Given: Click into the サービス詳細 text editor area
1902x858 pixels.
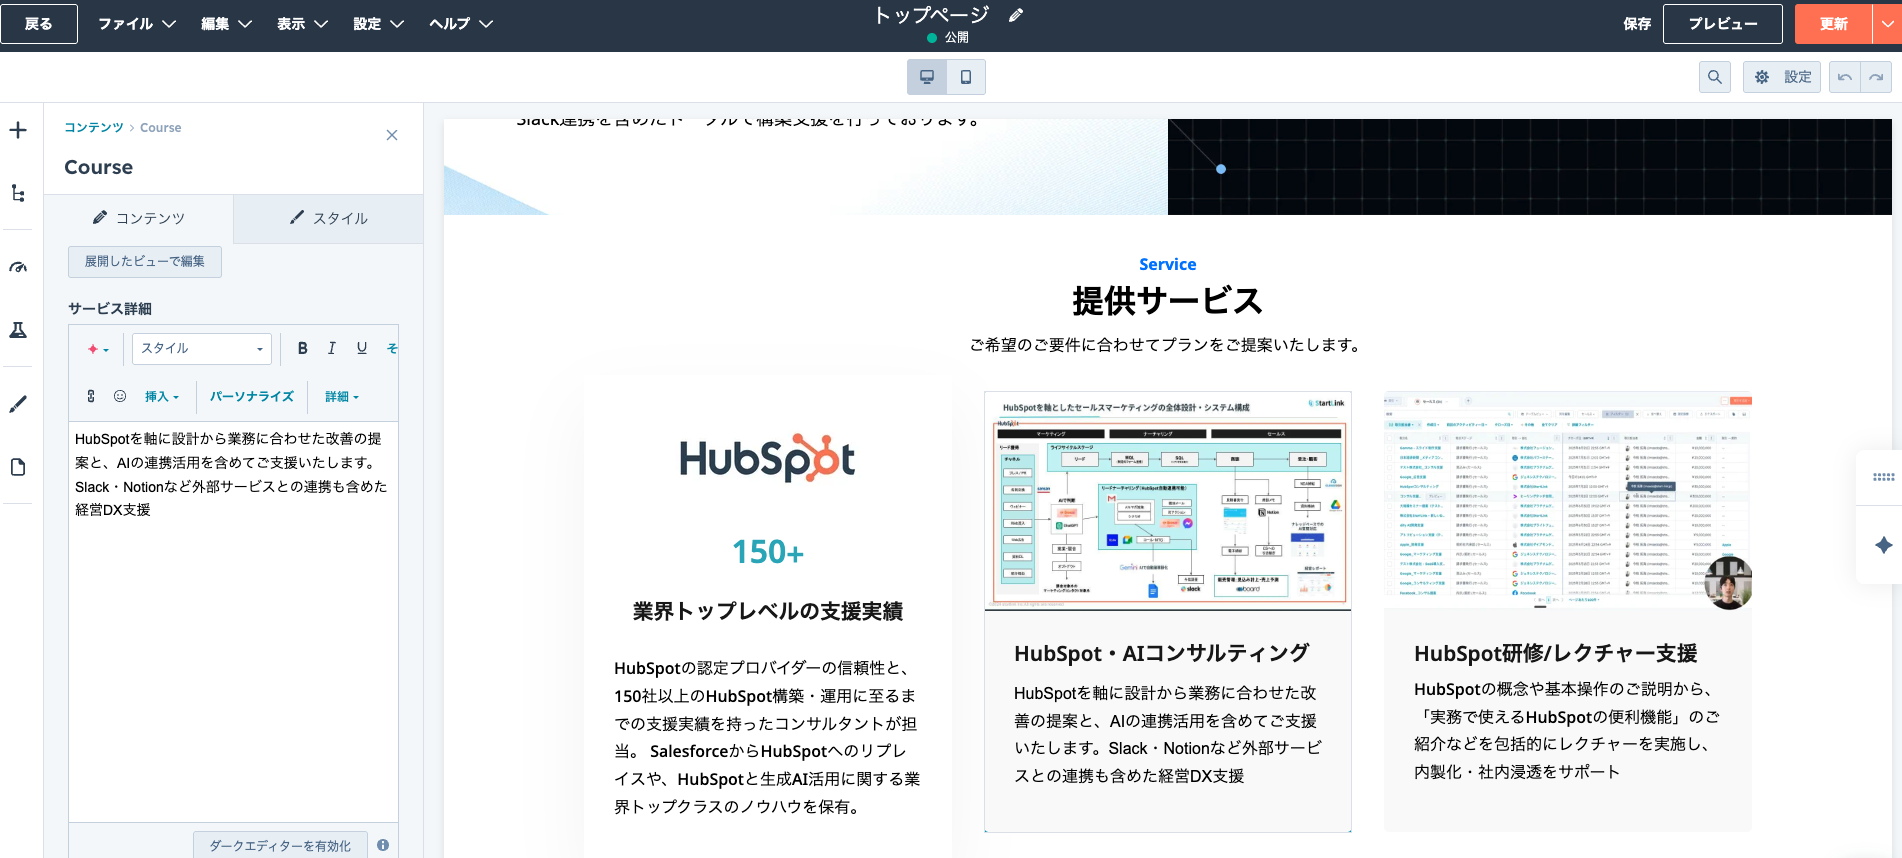Looking at the screenshot, I should coord(233,650).
